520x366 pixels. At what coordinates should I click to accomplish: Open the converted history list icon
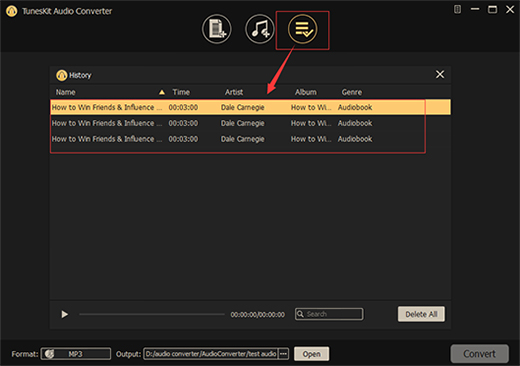pos(303,29)
